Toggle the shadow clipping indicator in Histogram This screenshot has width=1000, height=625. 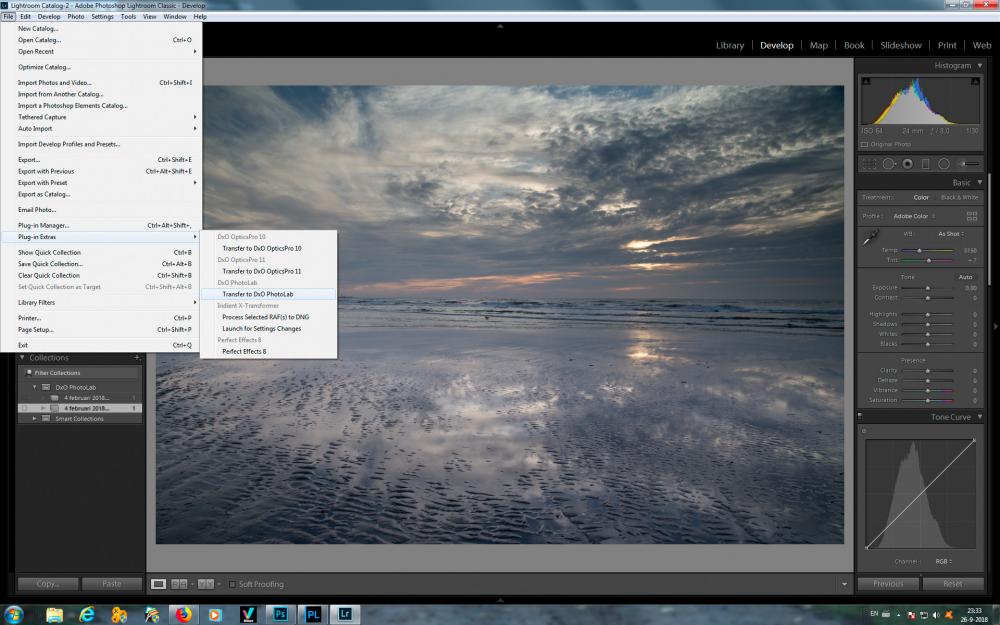866,82
